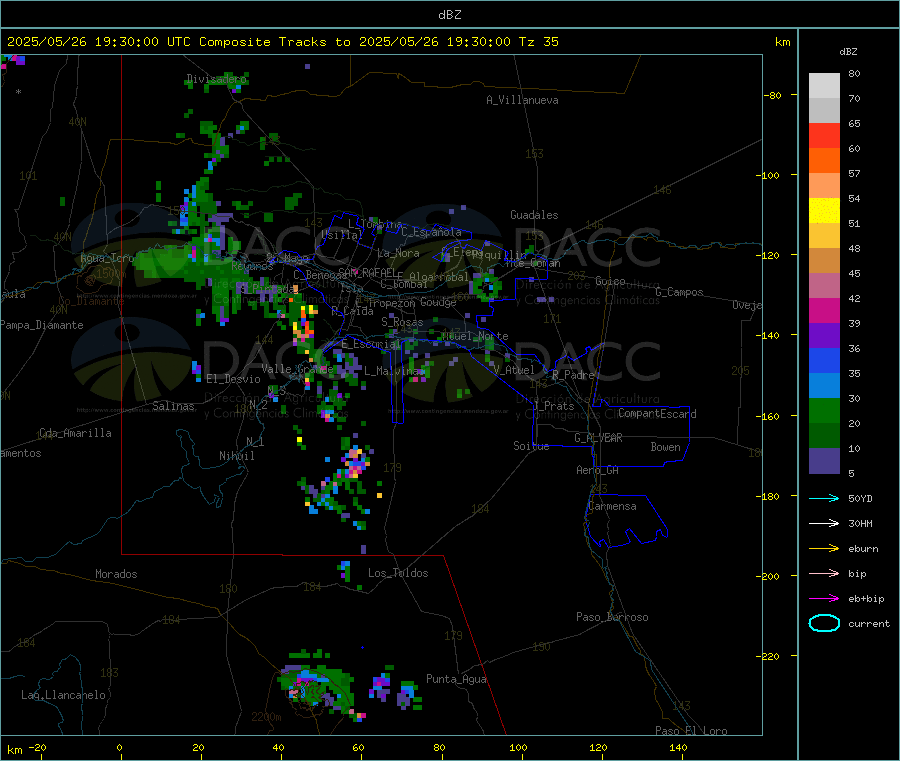Viewport: 900px width, 761px height.
Task: Click the SAN_RAFAEL city label
Action: point(367,272)
